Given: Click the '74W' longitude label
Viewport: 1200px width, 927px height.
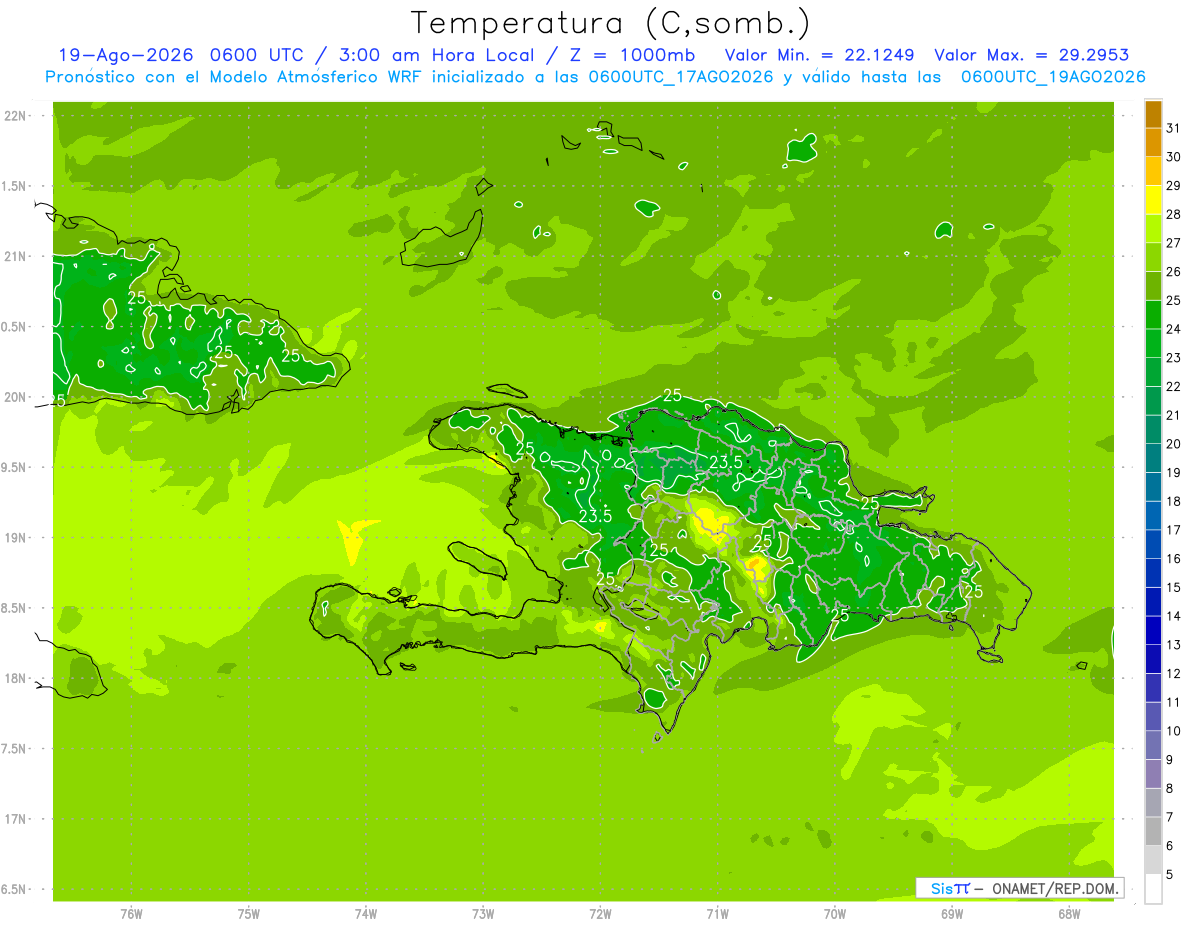Looking at the screenshot, I should point(366,914).
